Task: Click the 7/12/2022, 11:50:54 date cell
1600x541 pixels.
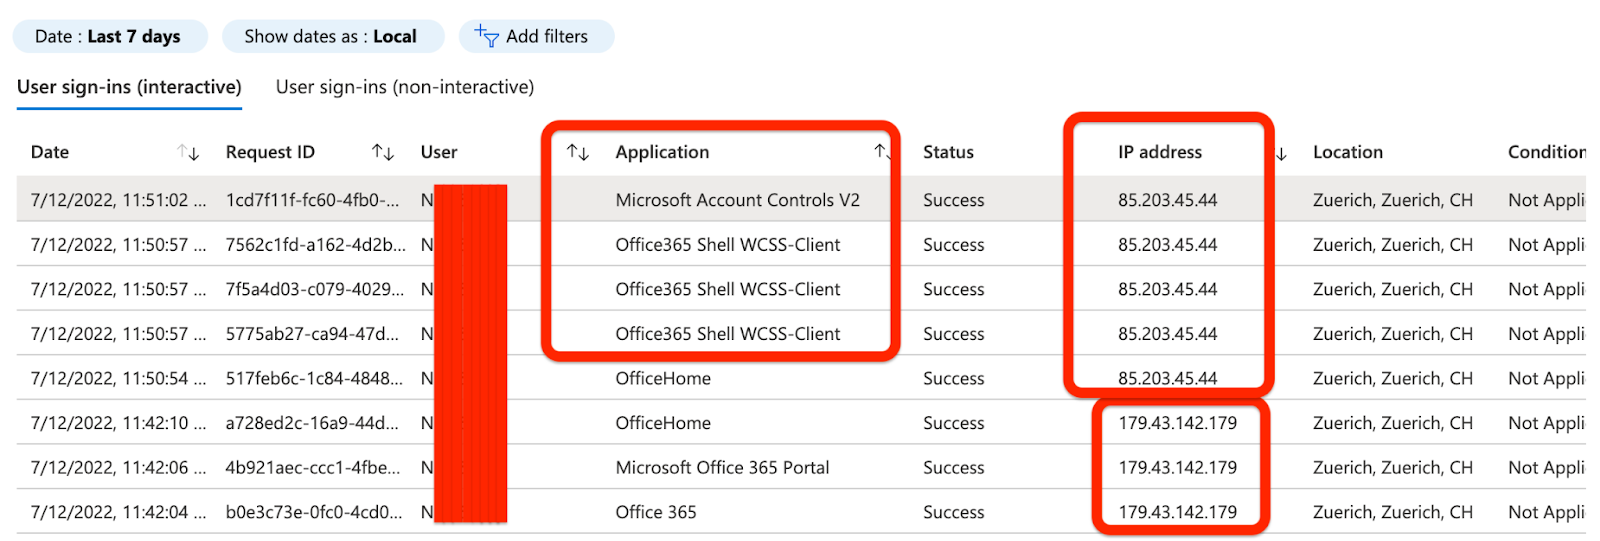Action: point(118,378)
